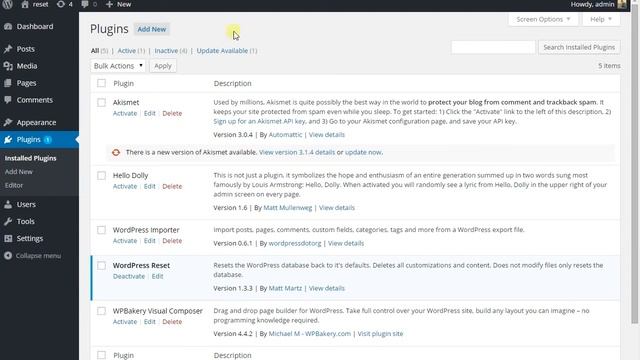Click Search Installed Plugins button
This screenshot has height=360, width=640.
pyautogui.click(x=579, y=47)
